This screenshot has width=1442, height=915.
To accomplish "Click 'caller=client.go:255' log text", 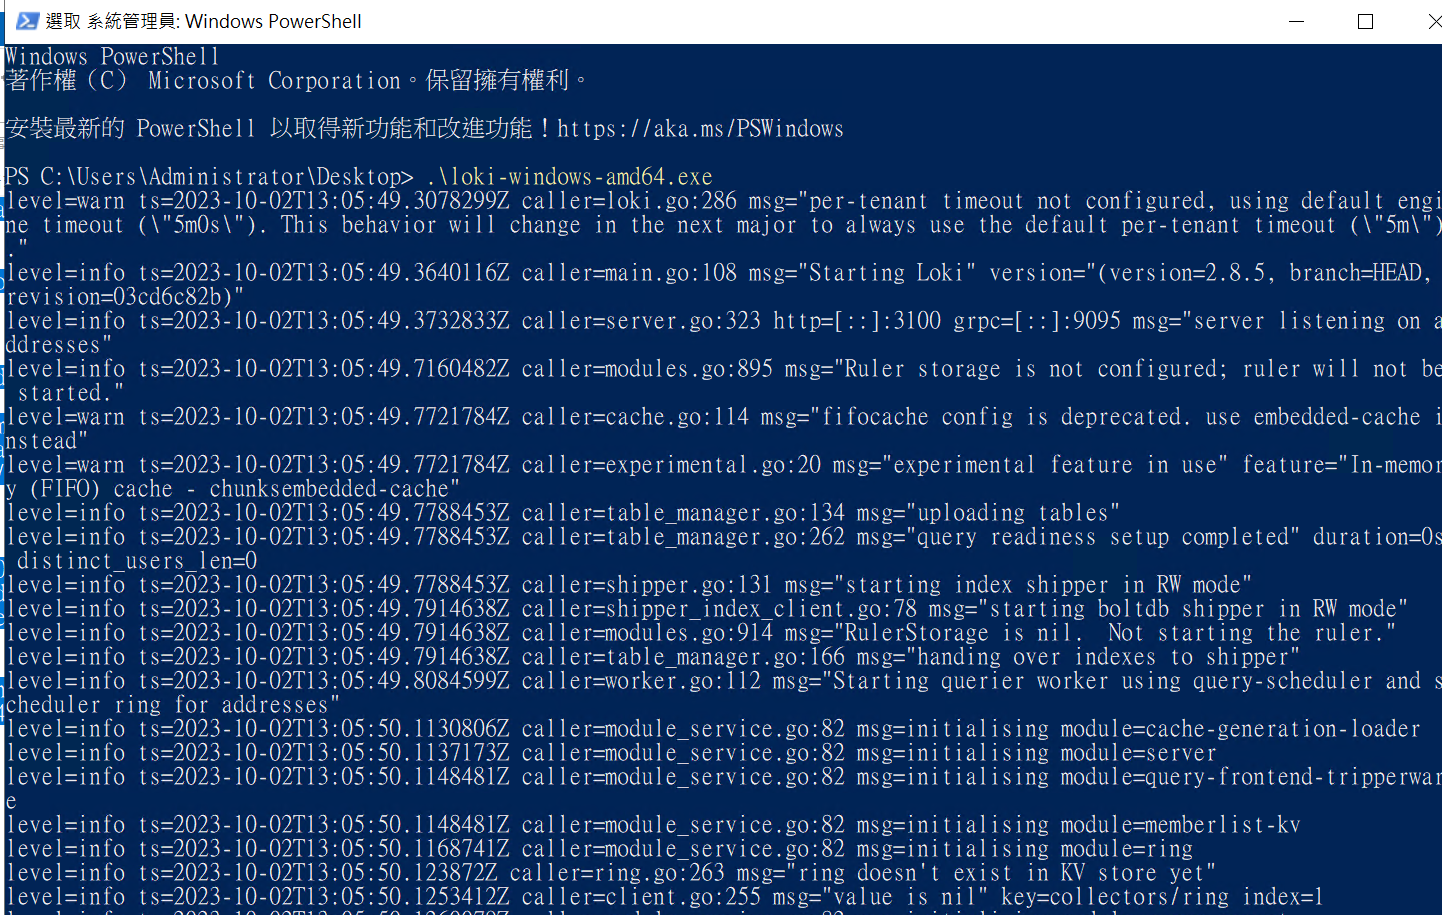I will click(x=641, y=897).
